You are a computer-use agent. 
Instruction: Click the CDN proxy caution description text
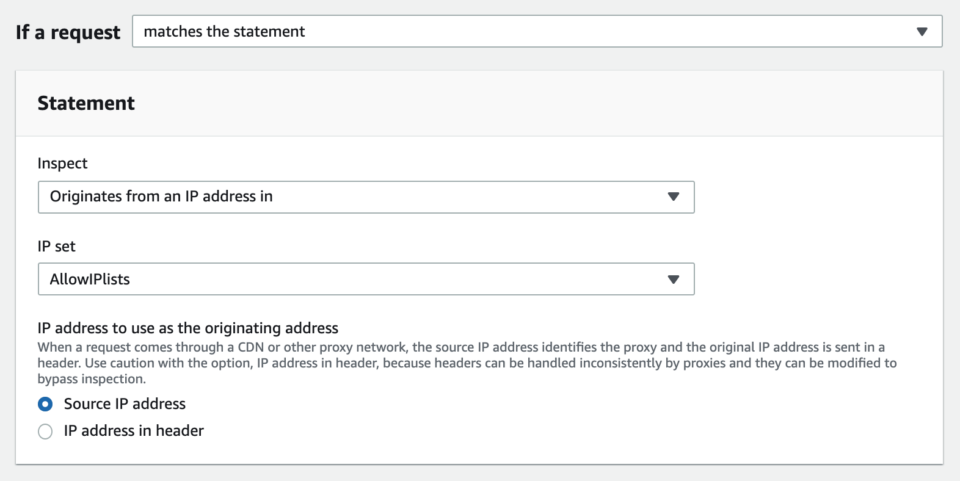467,363
